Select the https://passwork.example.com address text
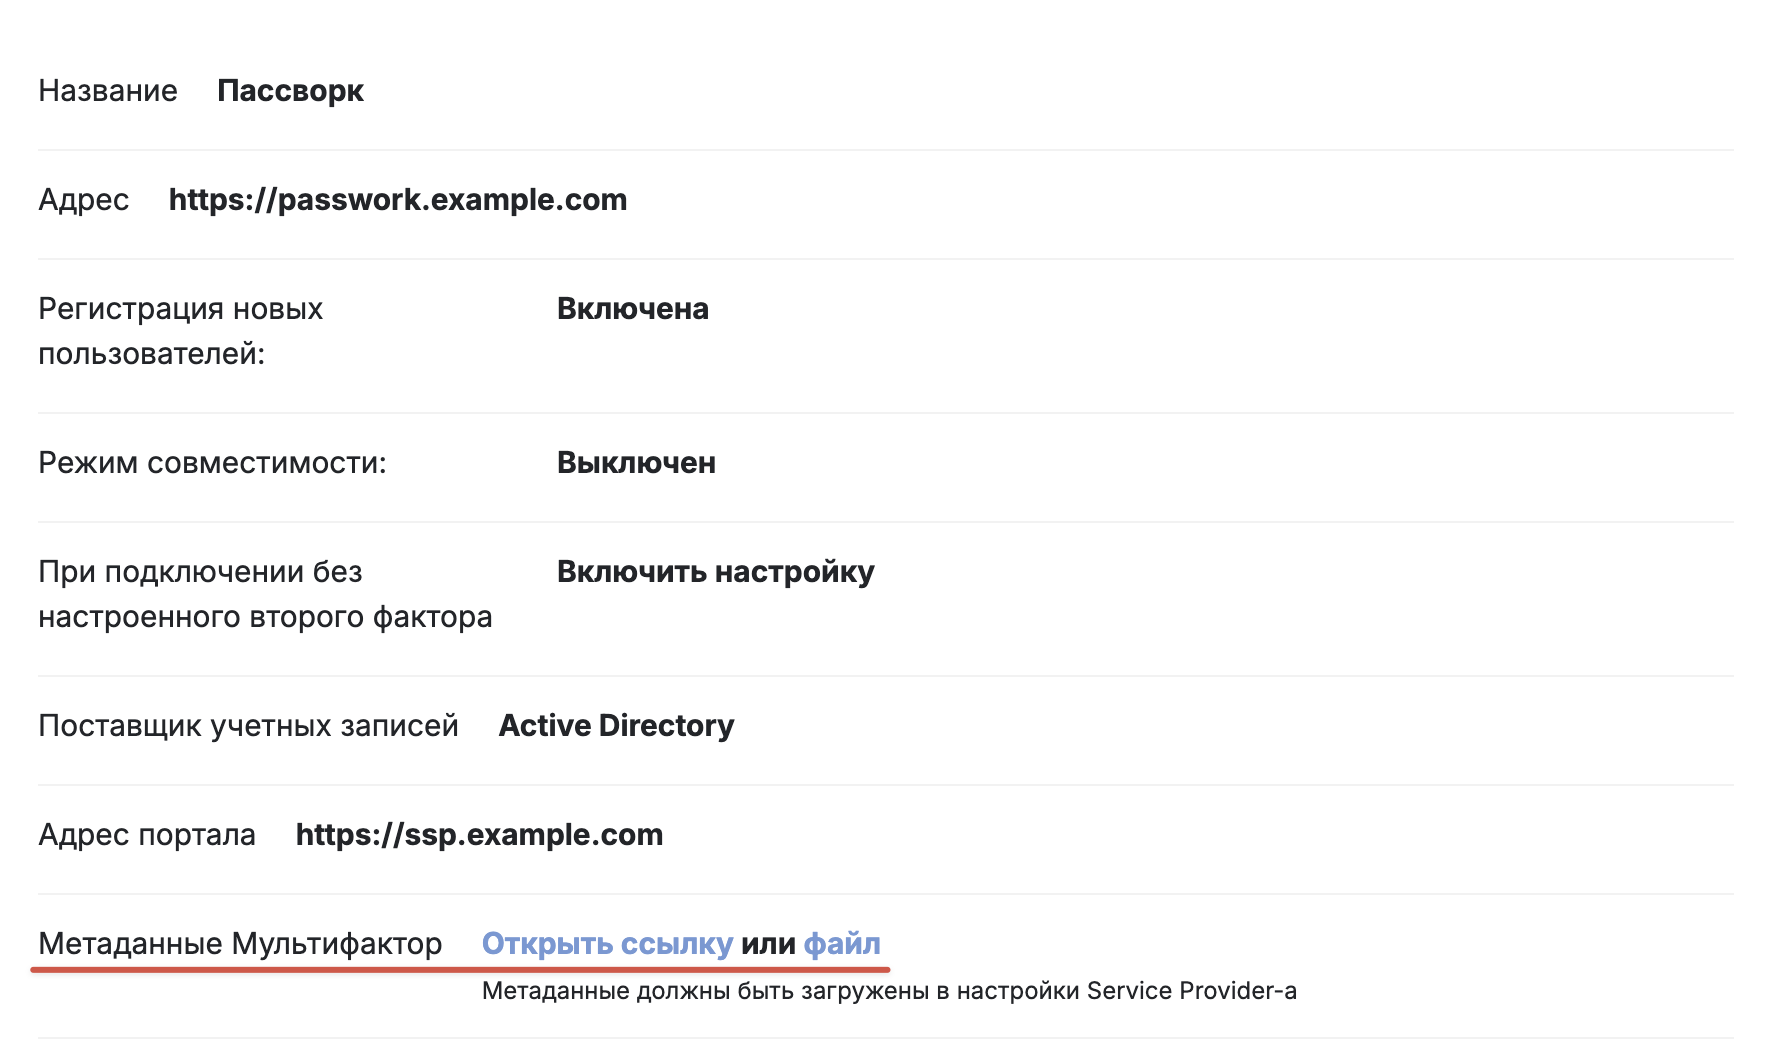This screenshot has height=1040, width=1770. tap(398, 200)
